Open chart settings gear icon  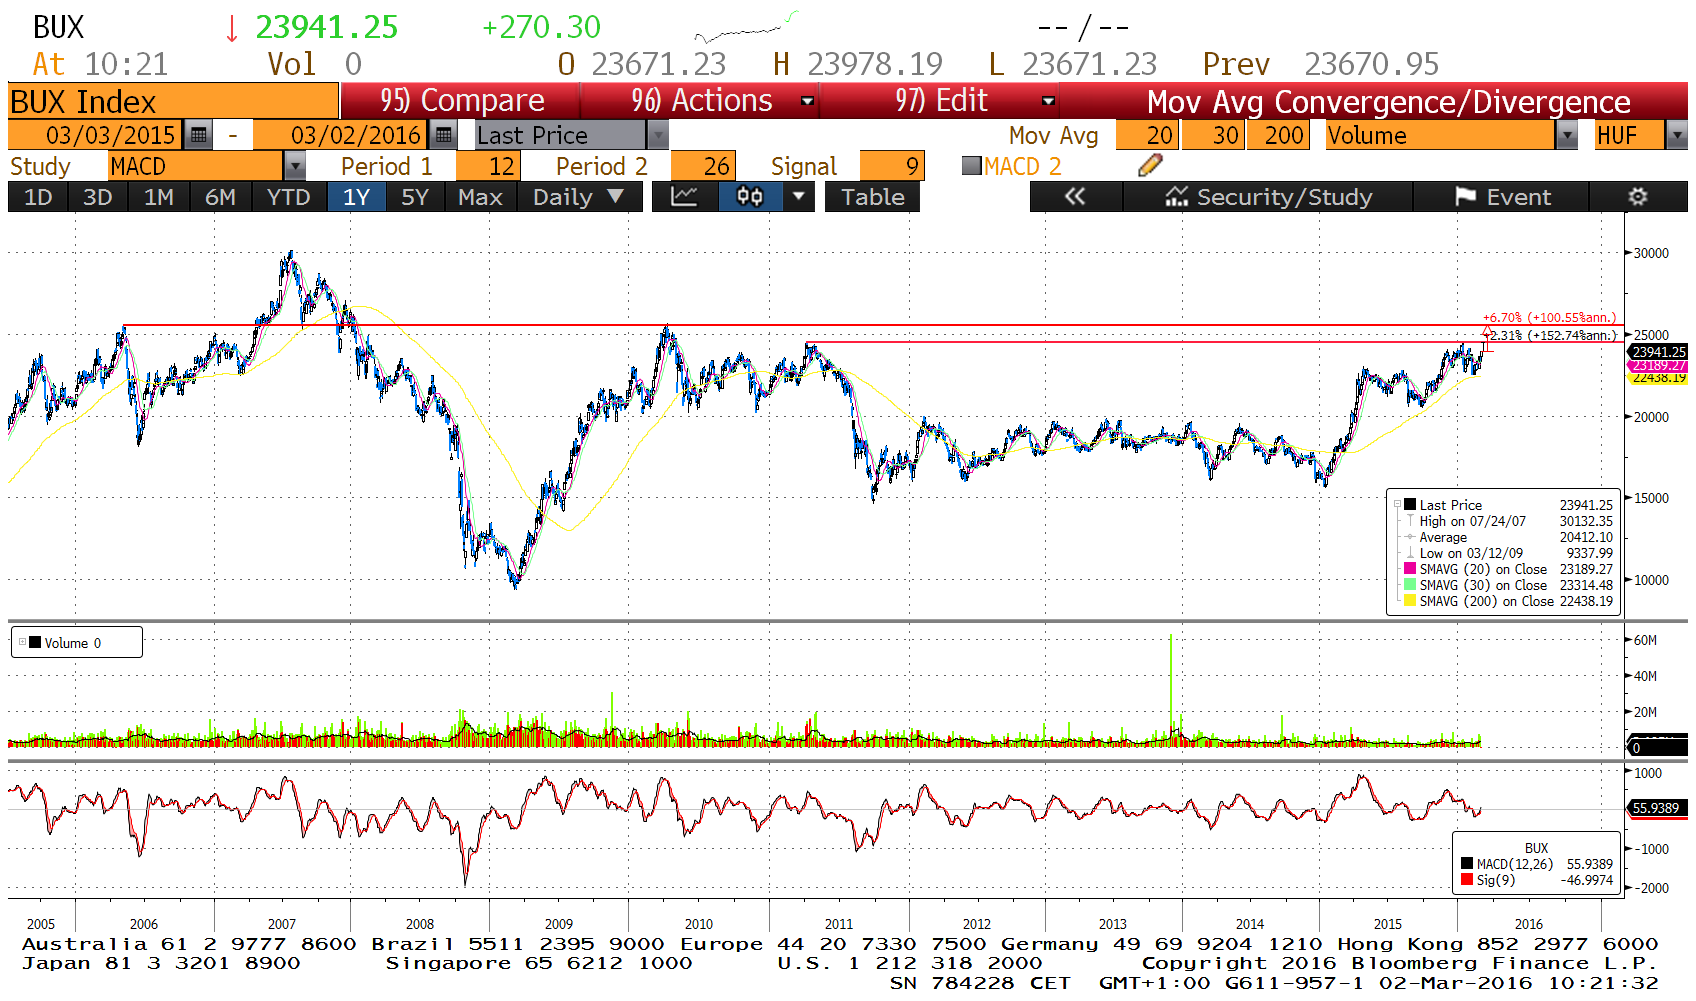(x=1638, y=197)
